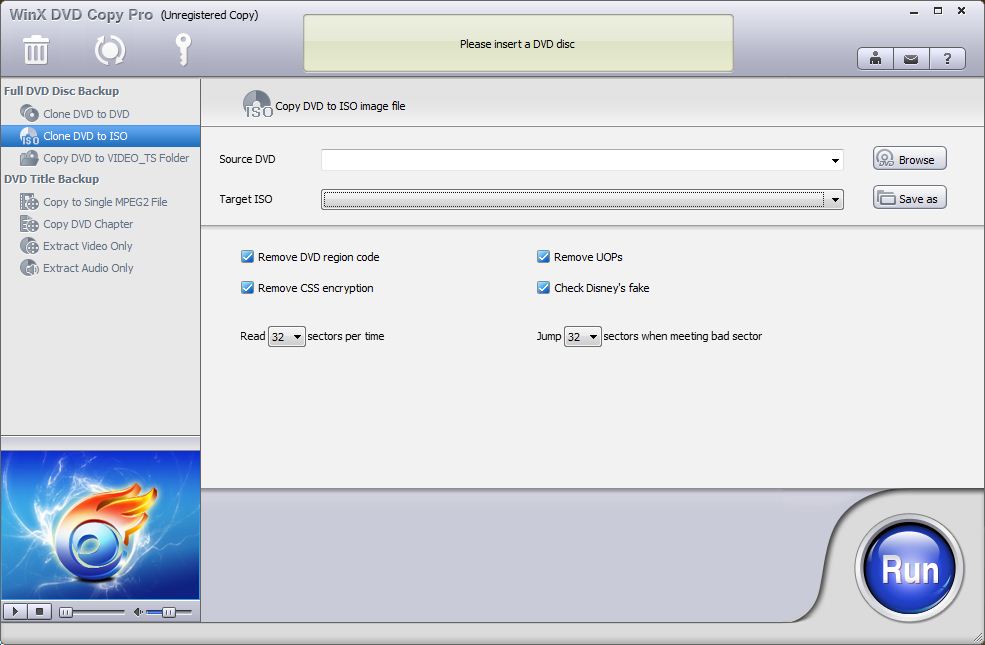Screen dimensions: 985x645
Task: Minimize the WinX DVD Copy Pro window
Action: 914,11
